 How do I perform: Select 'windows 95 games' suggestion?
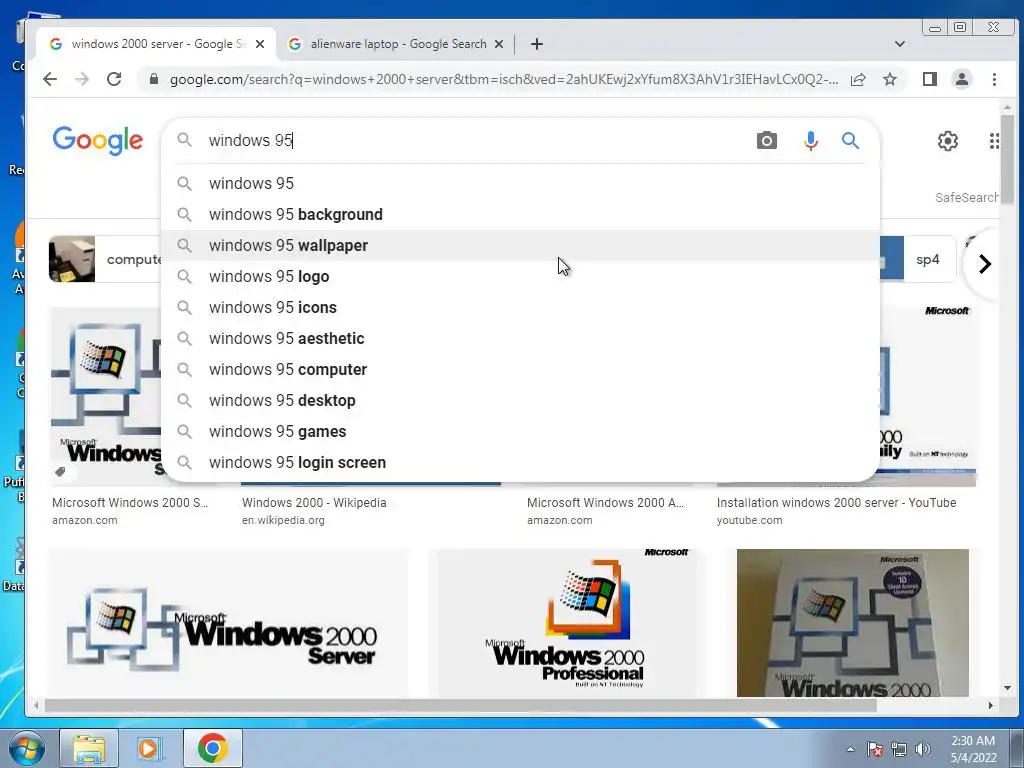click(520, 432)
